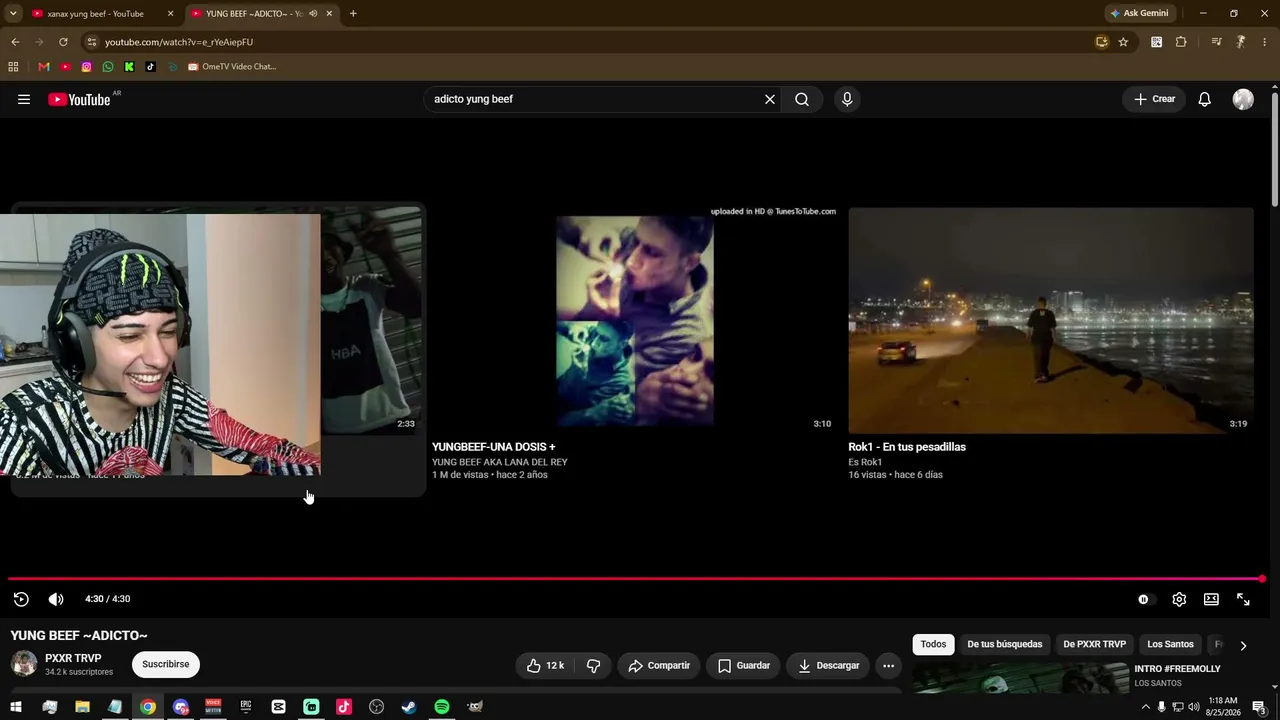Open the Chrome three-dot menu

pyautogui.click(x=1265, y=42)
